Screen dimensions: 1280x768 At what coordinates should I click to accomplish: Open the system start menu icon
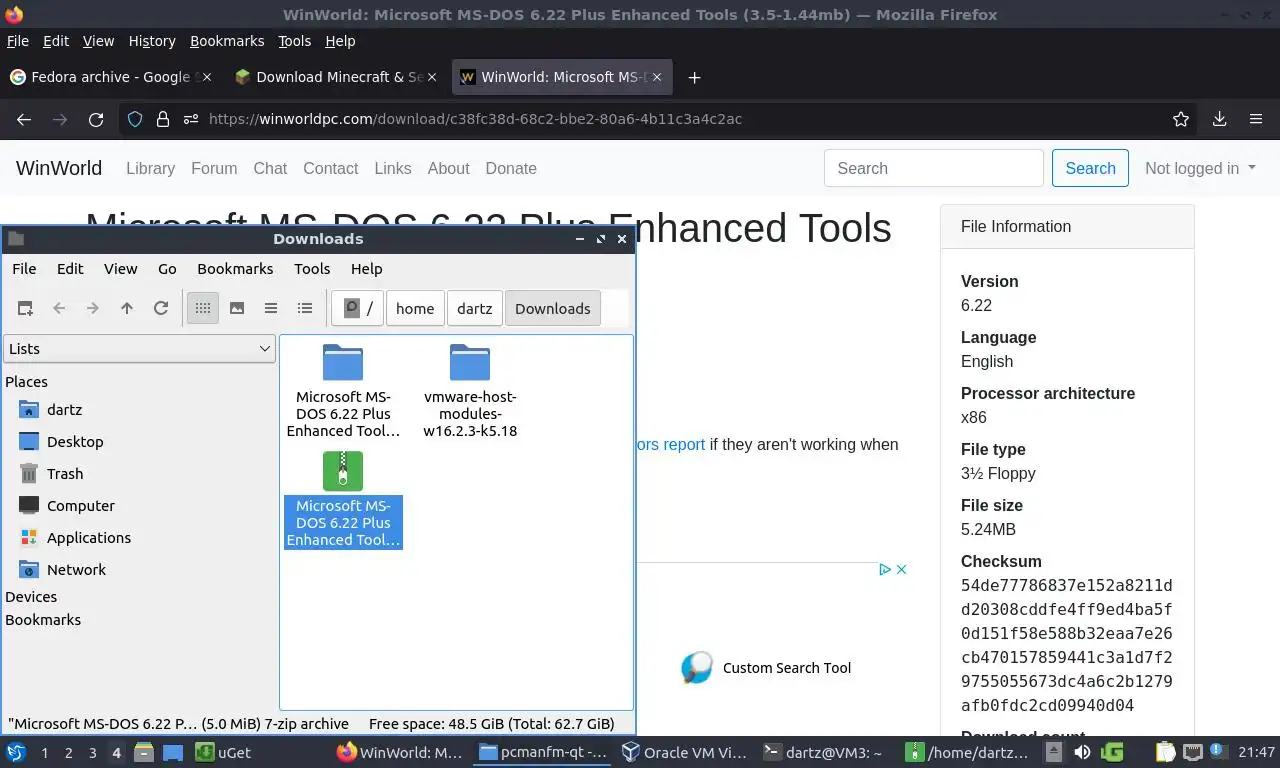coord(16,752)
